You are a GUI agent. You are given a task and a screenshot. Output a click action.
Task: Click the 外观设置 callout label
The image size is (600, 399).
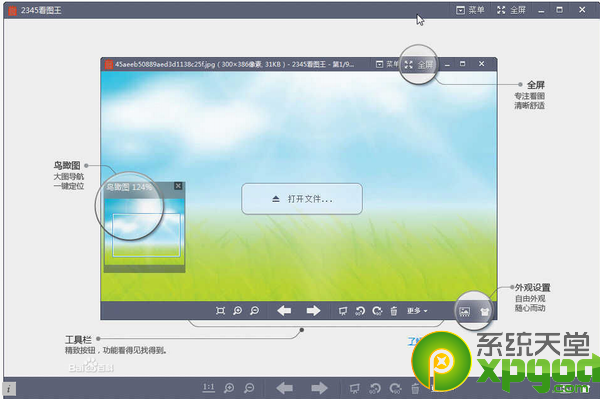(x=533, y=288)
